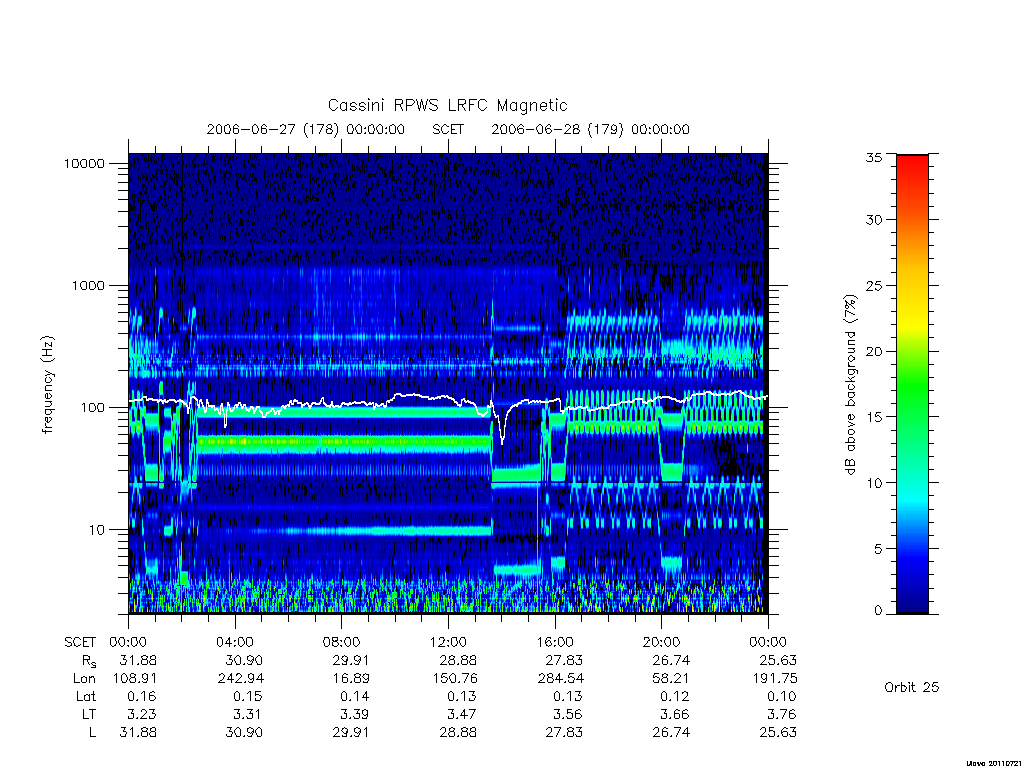Click the '5' colorbar tick label

tap(877, 549)
